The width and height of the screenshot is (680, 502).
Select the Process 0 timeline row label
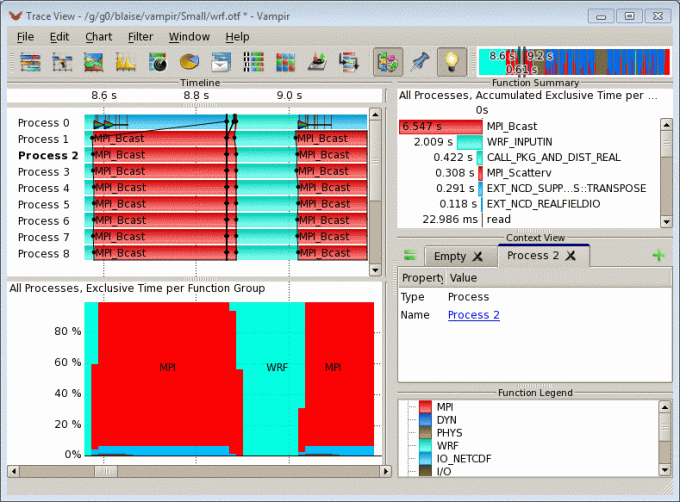click(x=43, y=123)
